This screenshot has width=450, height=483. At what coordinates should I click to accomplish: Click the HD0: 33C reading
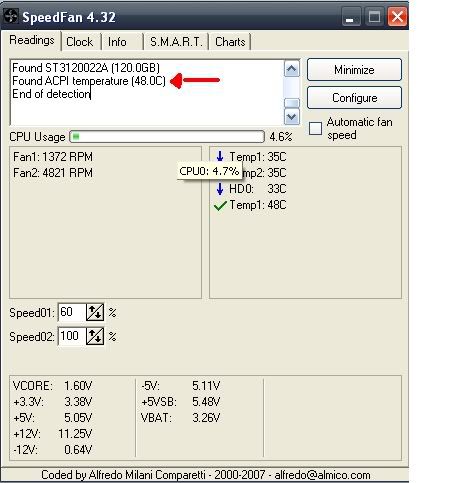258,189
